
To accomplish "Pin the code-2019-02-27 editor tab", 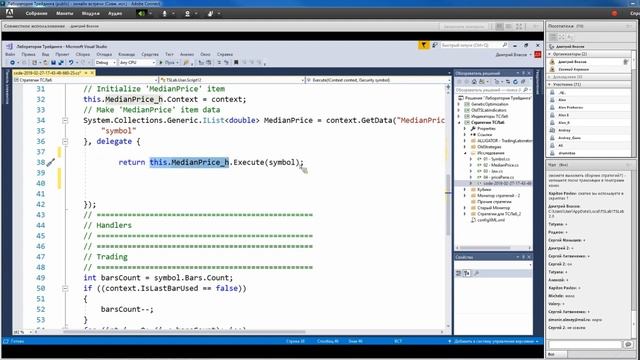I will click(x=86, y=73).
